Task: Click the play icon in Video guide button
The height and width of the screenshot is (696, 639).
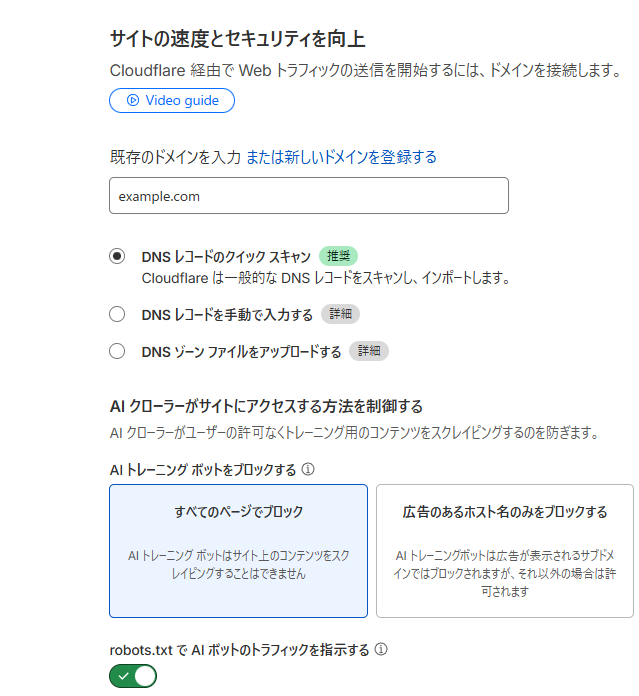Action: 132,100
